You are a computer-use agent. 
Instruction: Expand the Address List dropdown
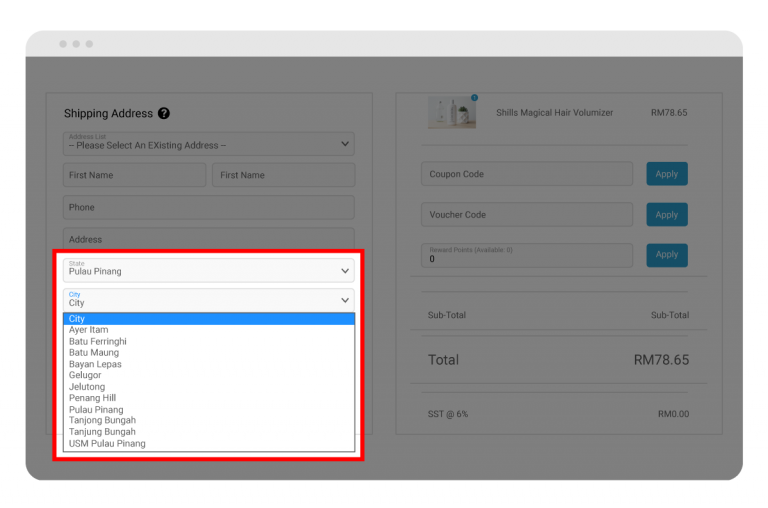tap(208, 144)
